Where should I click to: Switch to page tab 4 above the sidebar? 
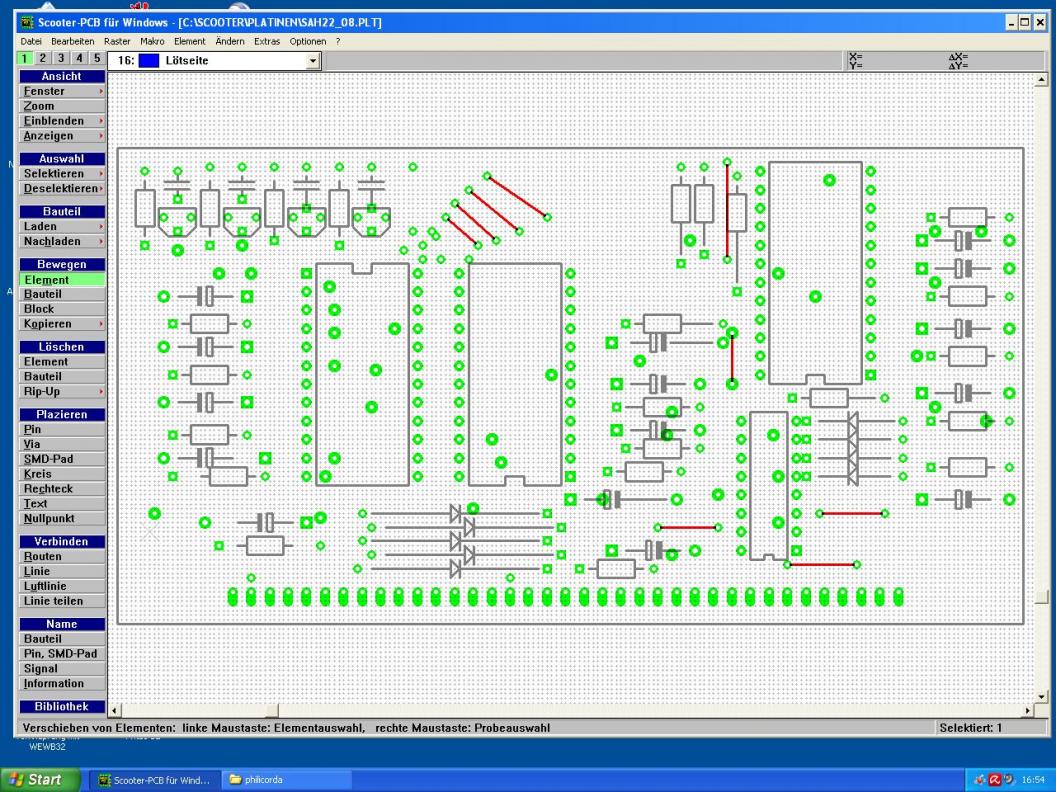[x=78, y=59]
